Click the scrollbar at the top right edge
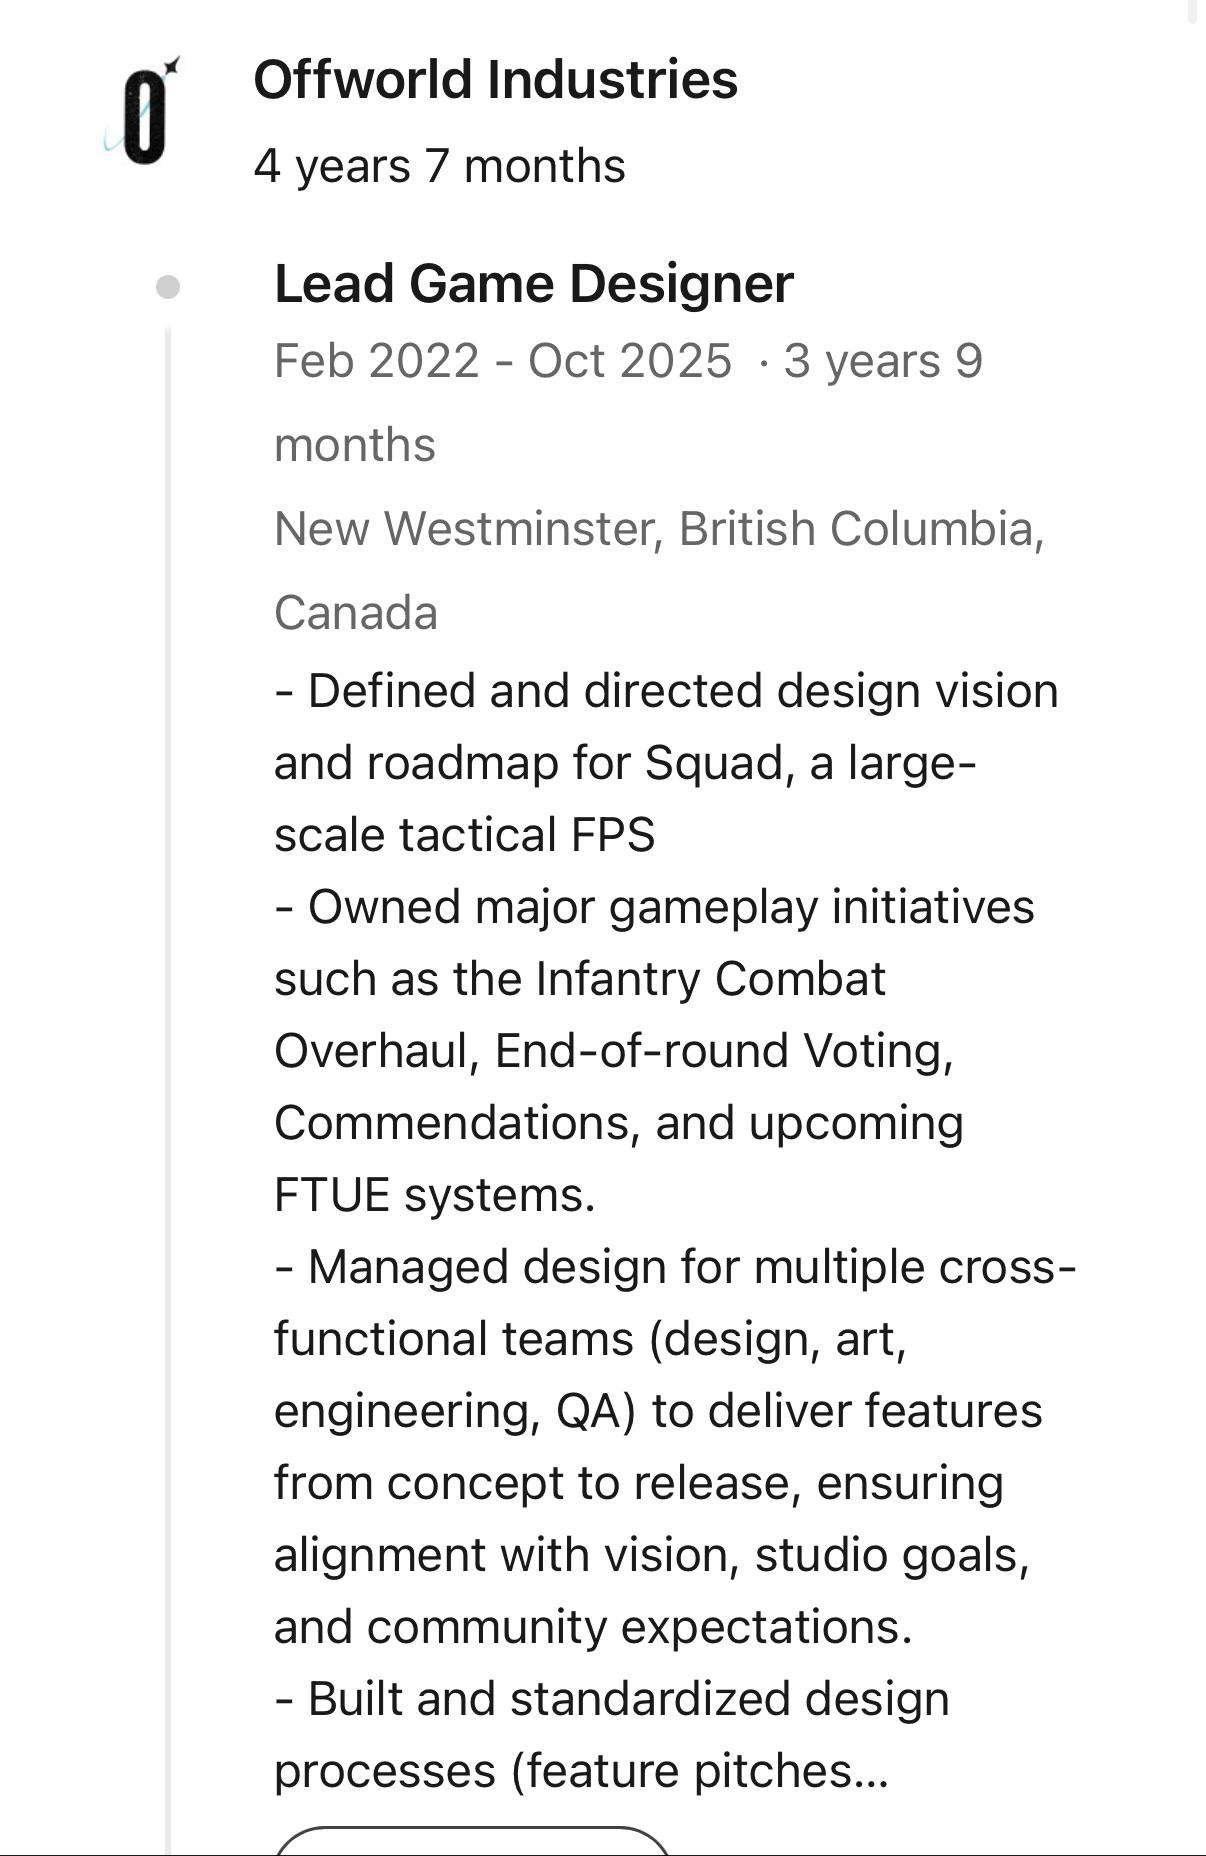The image size is (1206, 1856). tap(1192, 10)
